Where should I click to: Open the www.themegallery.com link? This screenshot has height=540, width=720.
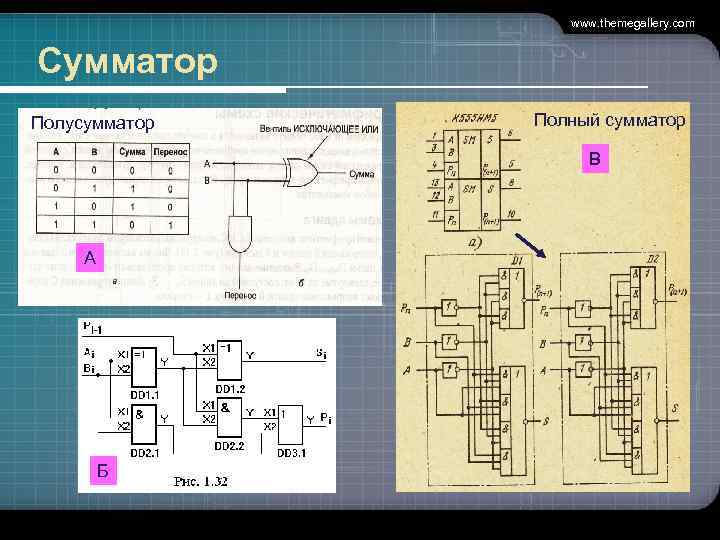pos(632,23)
